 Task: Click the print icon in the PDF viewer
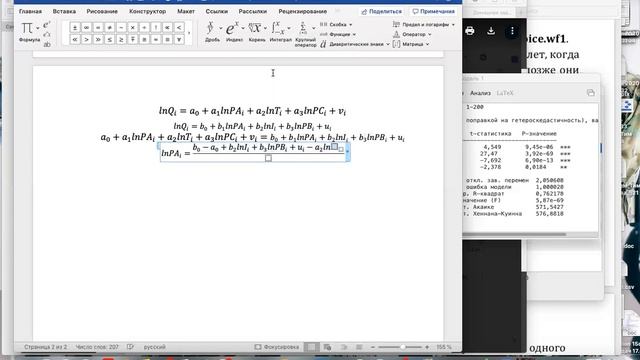pyautogui.click(x=470, y=31)
